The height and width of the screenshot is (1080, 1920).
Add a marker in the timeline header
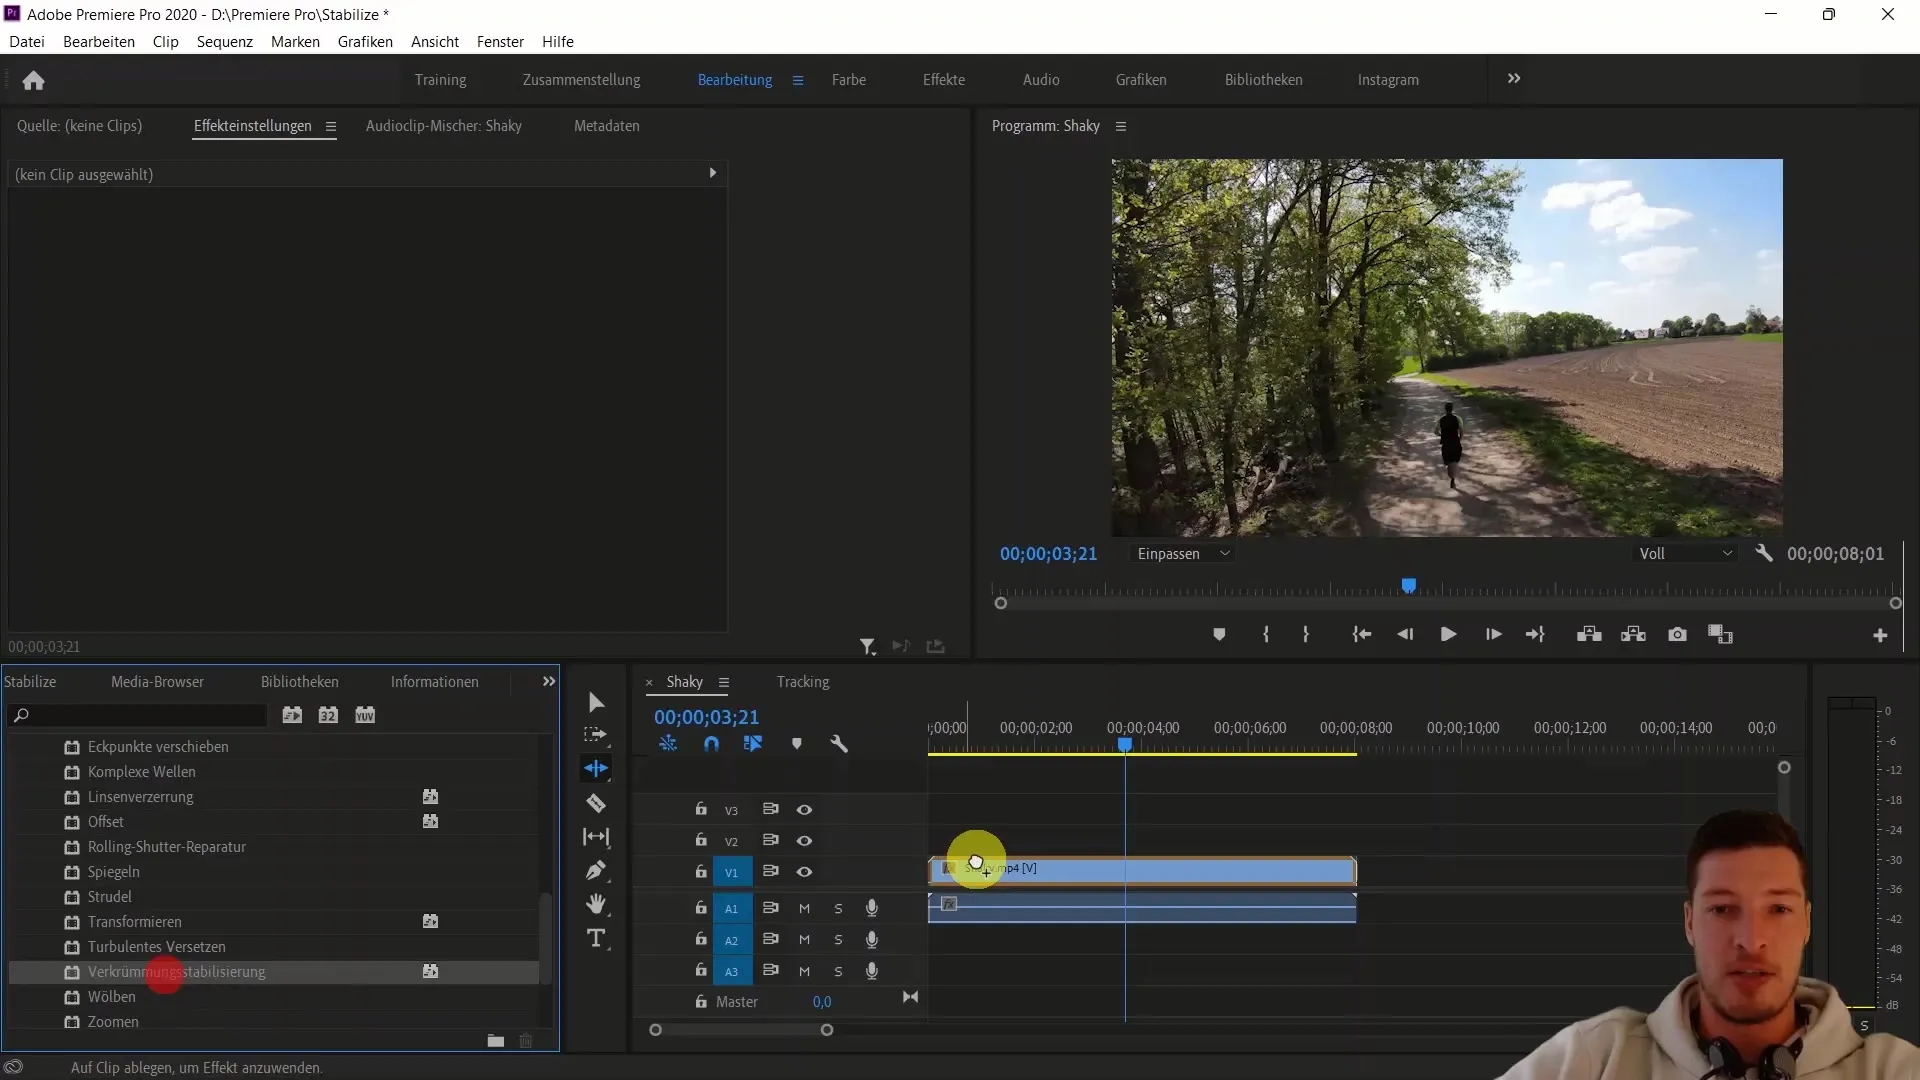pos(796,744)
